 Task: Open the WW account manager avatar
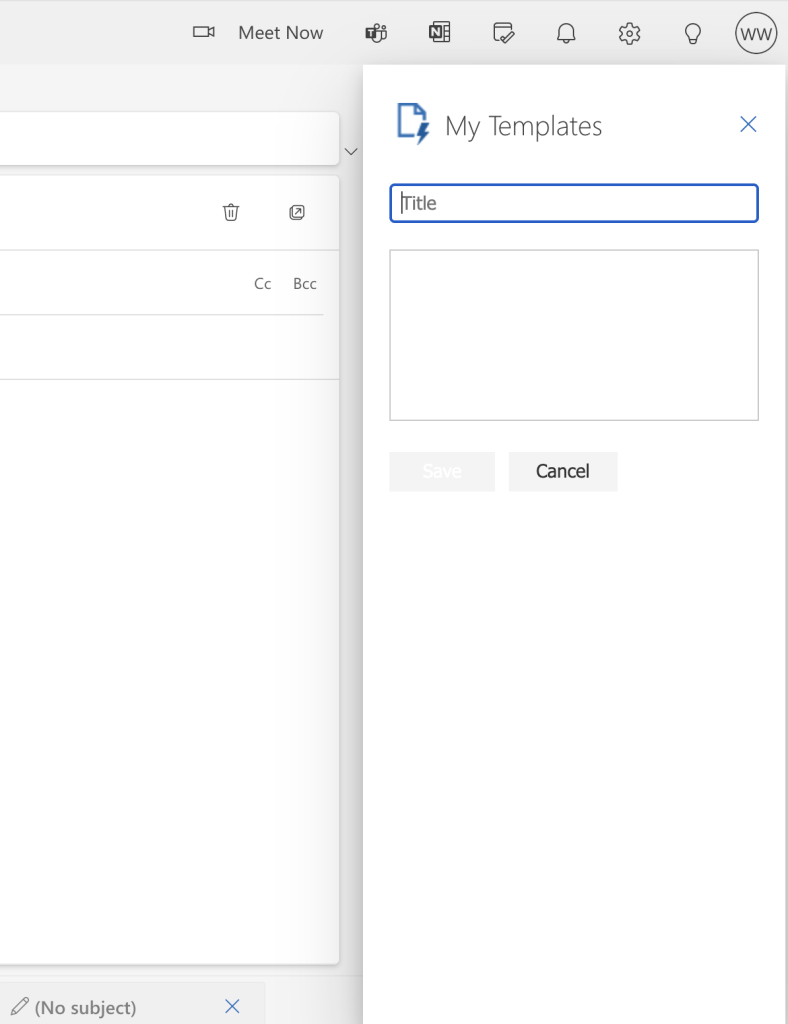756,34
